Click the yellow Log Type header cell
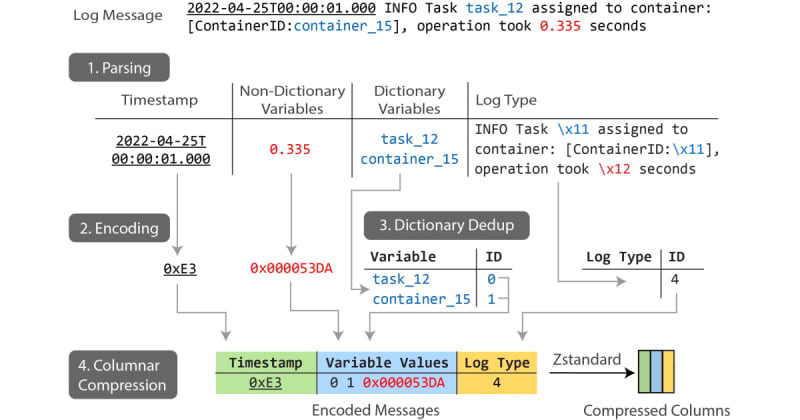Viewport: 800px width, 420px height. coord(497,362)
